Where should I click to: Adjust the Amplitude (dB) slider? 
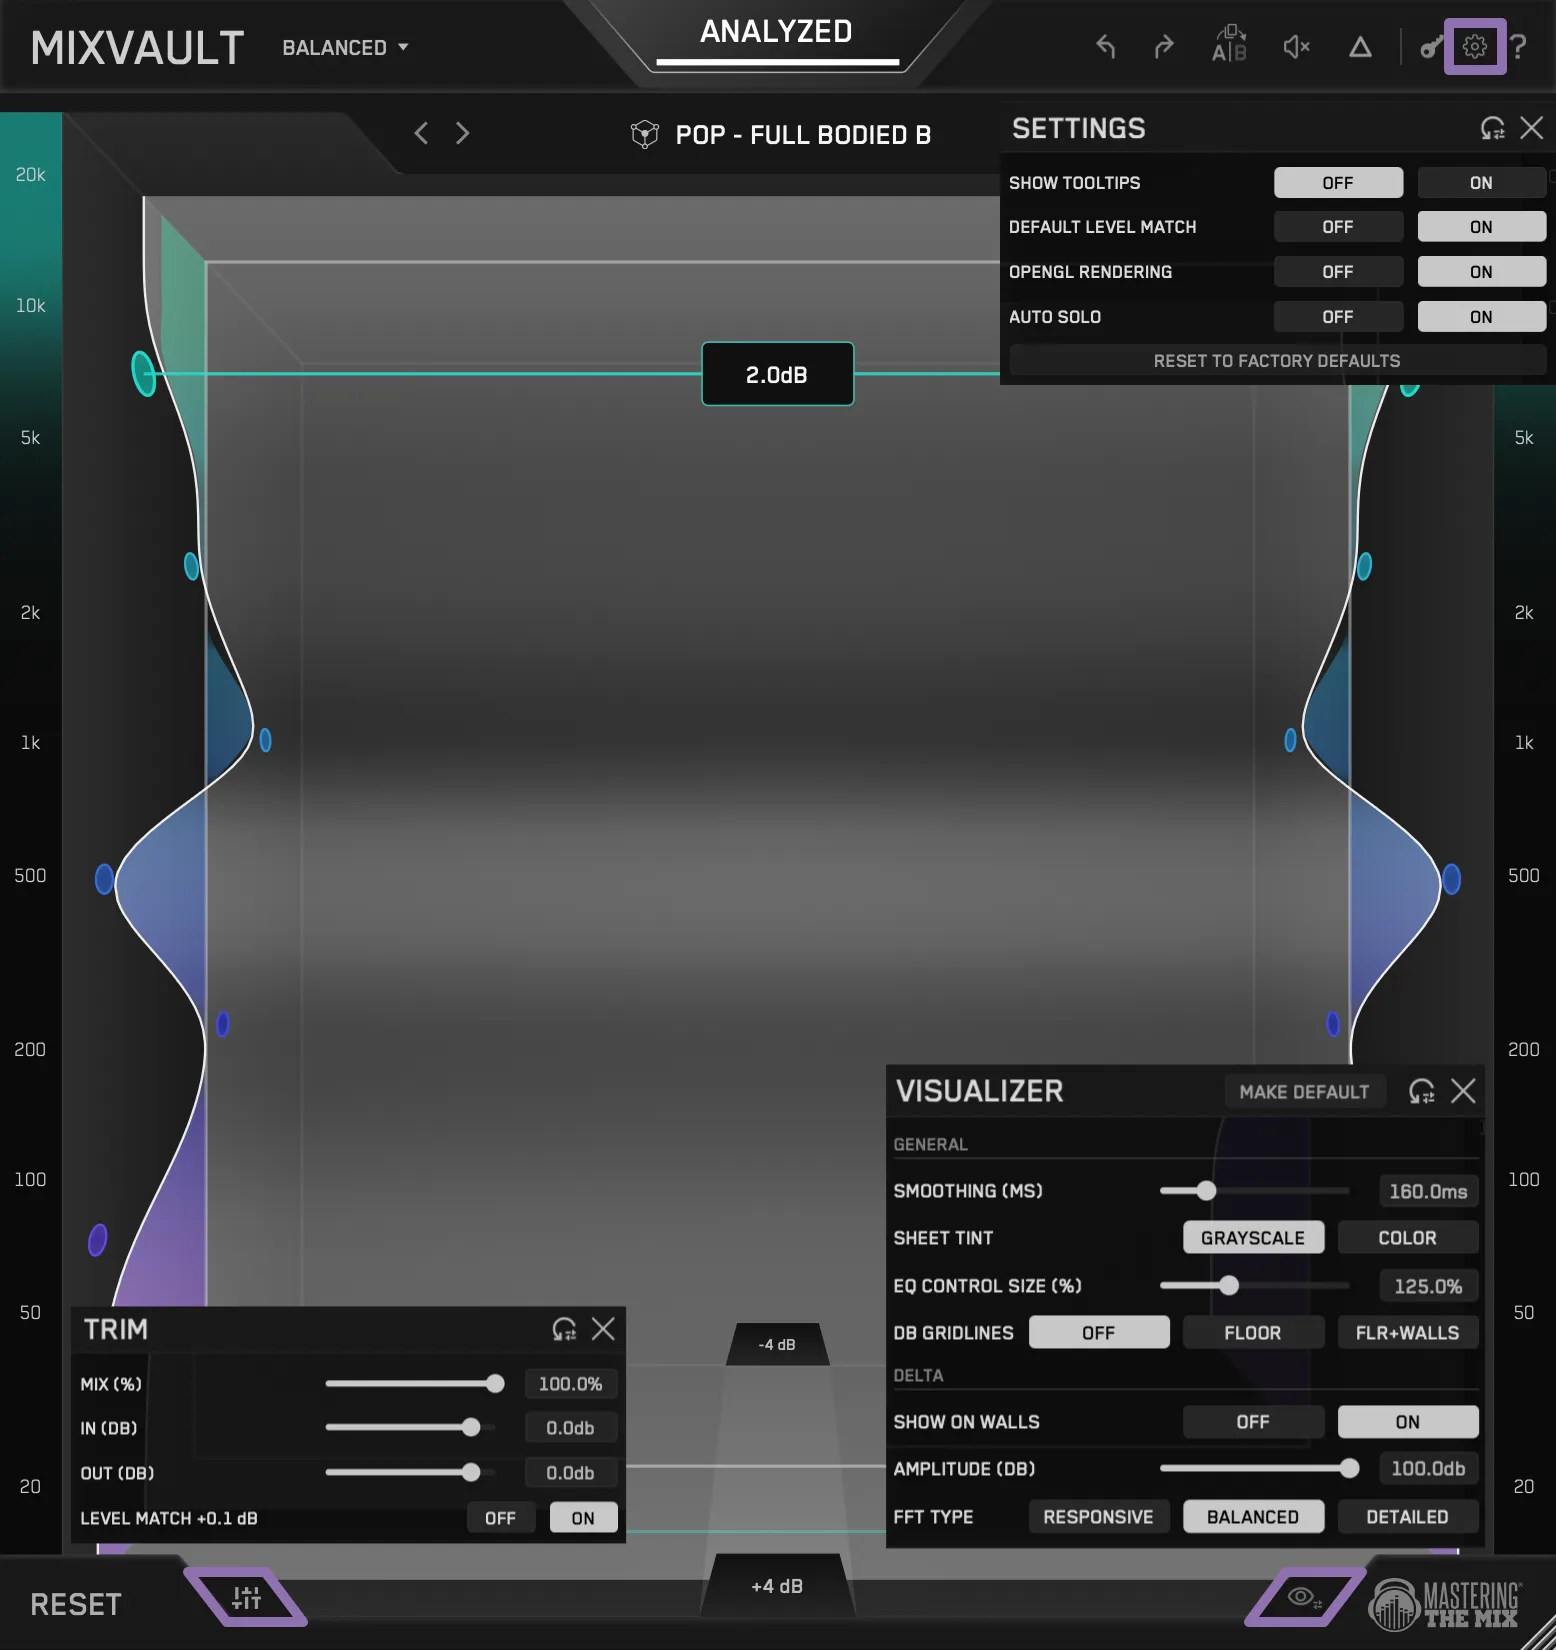(x=1258, y=1469)
